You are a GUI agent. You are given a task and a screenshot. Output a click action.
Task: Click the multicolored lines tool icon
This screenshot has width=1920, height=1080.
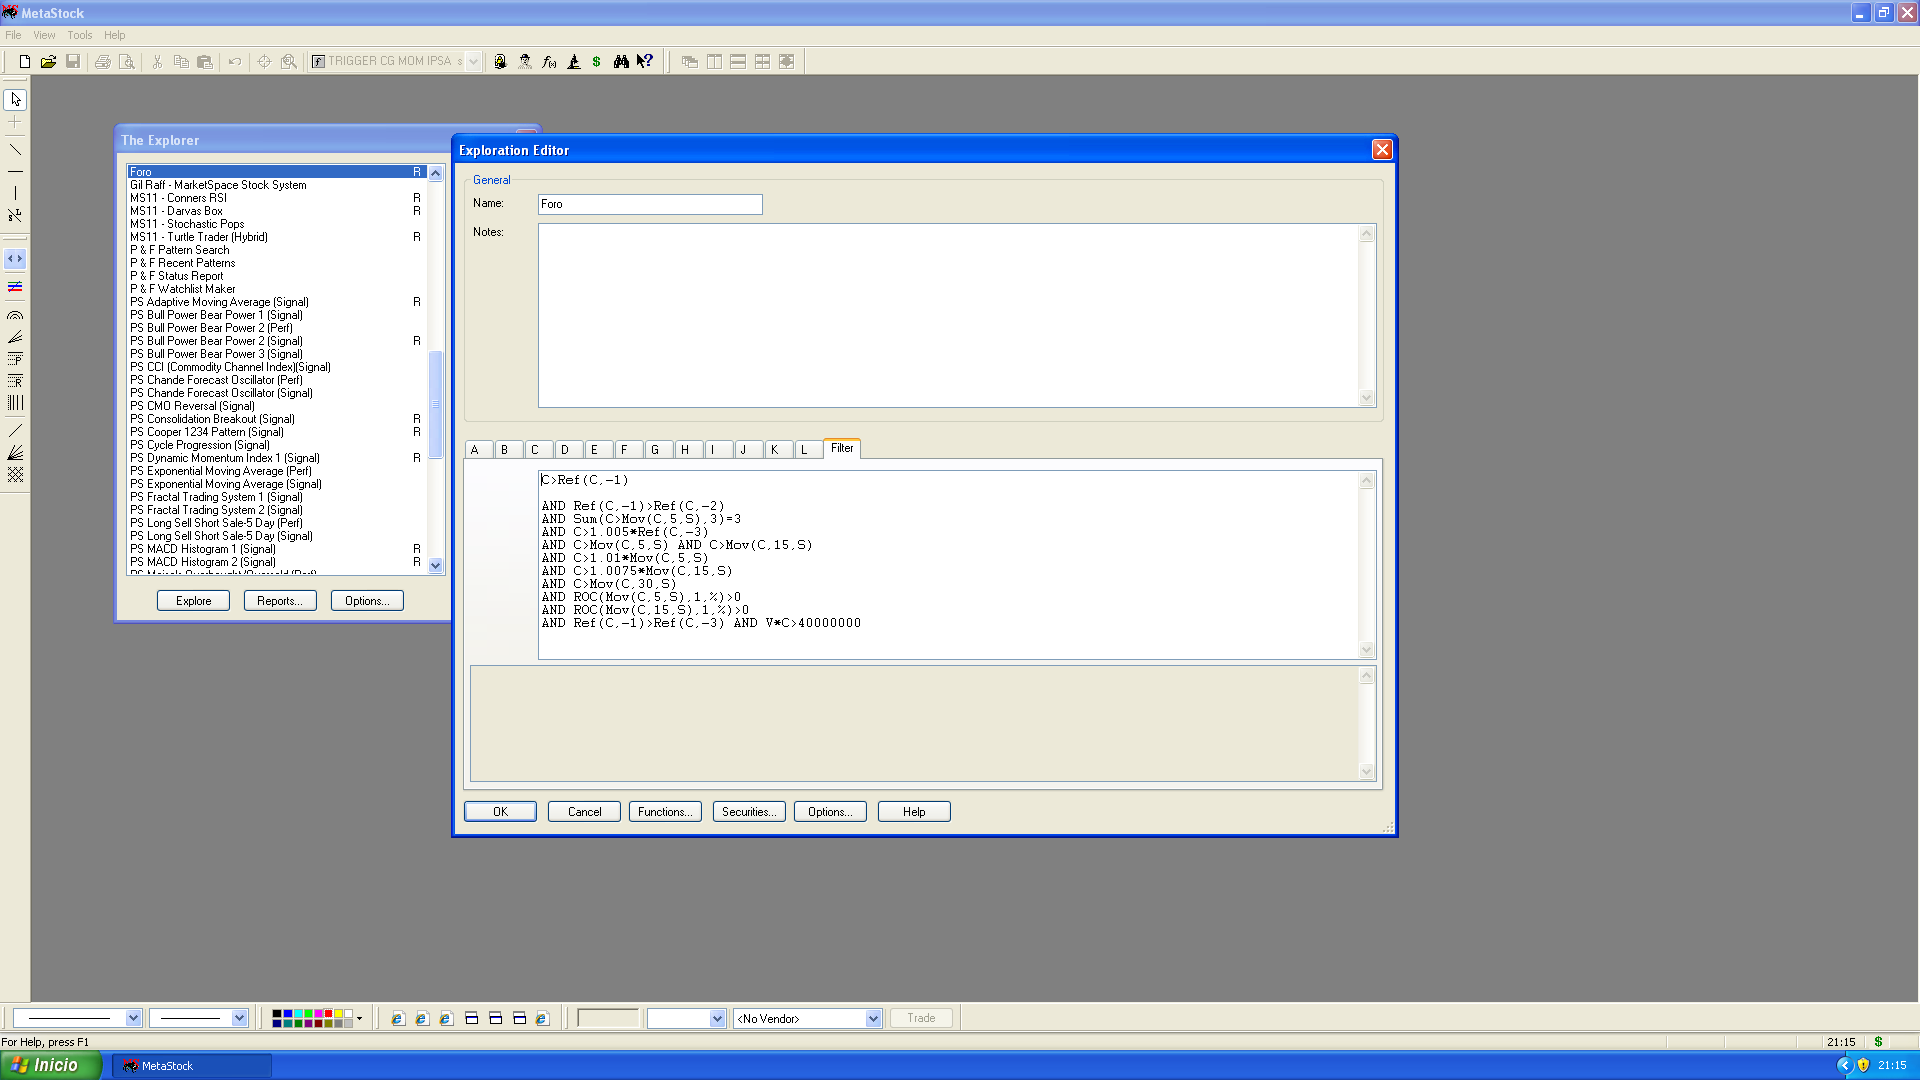click(15, 287)
